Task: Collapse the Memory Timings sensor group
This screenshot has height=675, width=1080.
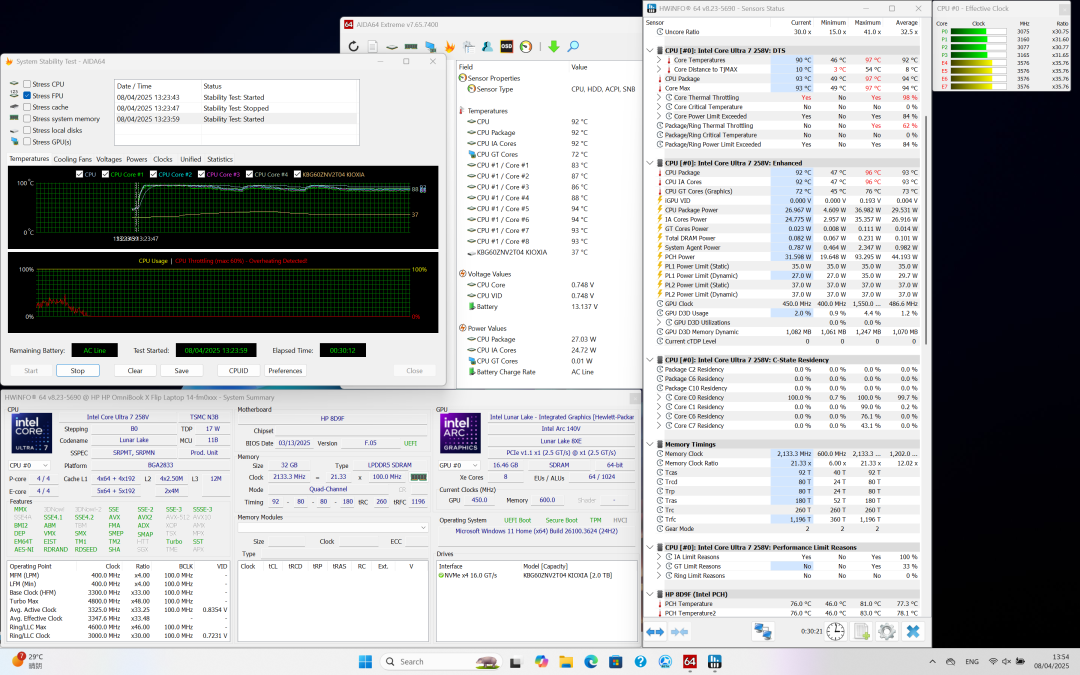Action: 650,444
